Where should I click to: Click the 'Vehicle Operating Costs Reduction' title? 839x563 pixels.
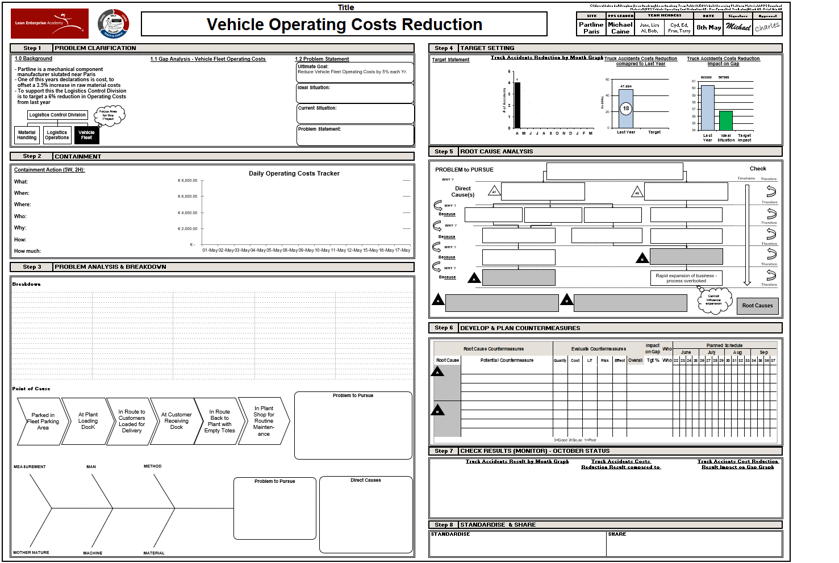coord(344,25)
